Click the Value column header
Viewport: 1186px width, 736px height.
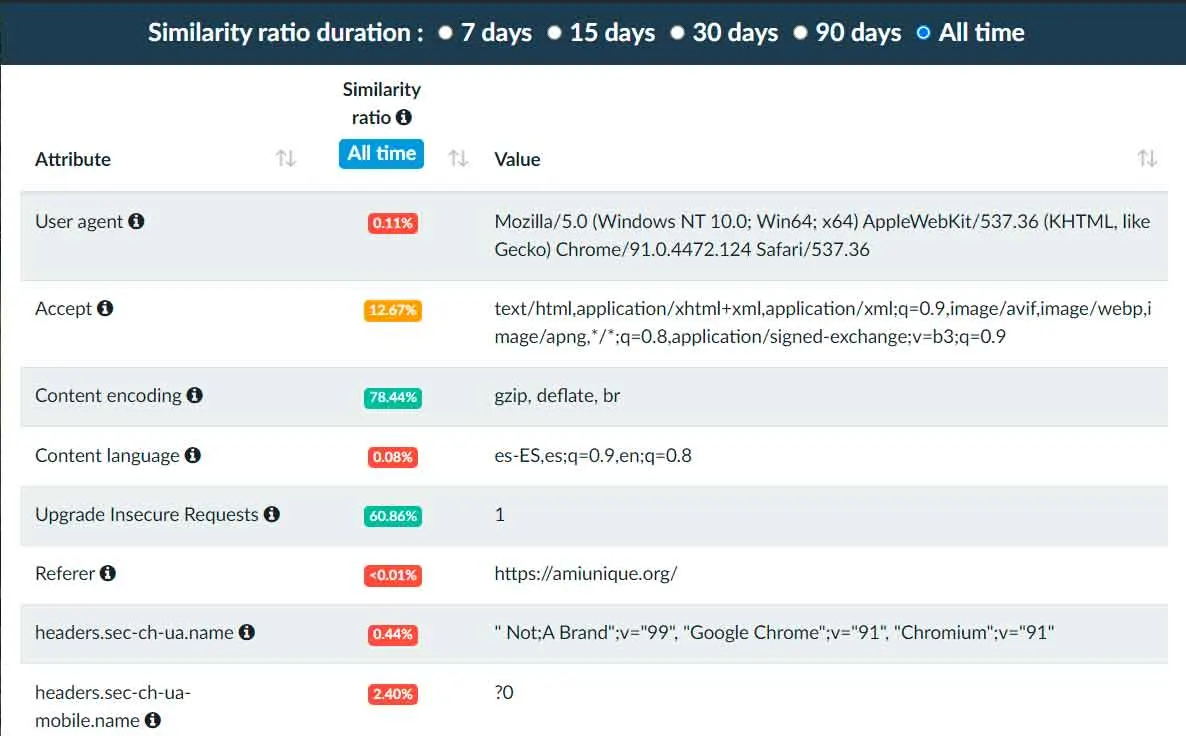tap(517, 159)
